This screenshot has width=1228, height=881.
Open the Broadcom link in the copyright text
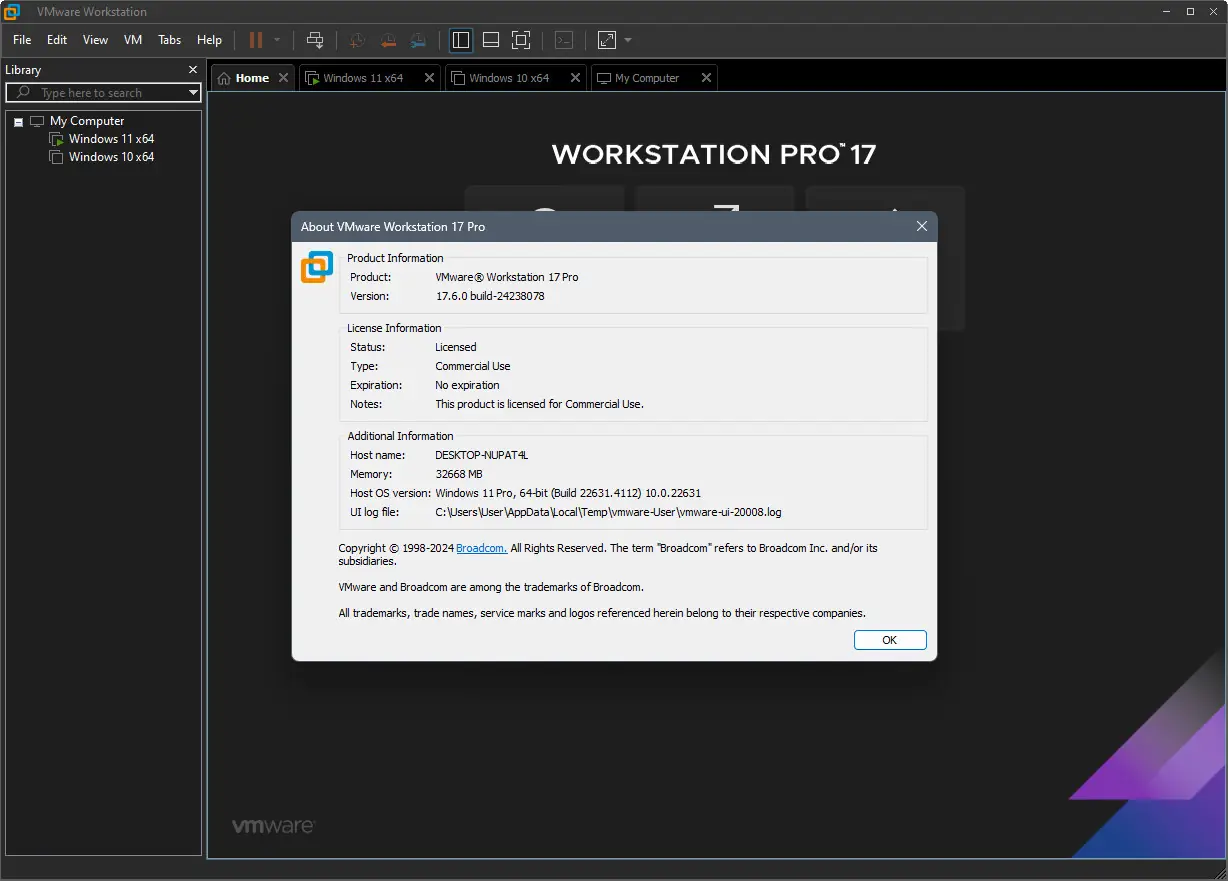click(482, 548)
